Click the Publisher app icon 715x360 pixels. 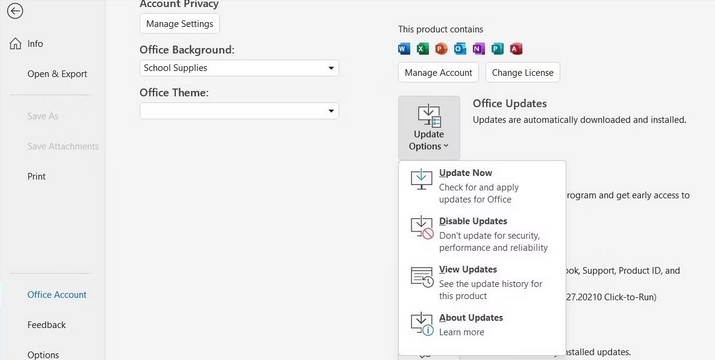[x=497, y=49]
